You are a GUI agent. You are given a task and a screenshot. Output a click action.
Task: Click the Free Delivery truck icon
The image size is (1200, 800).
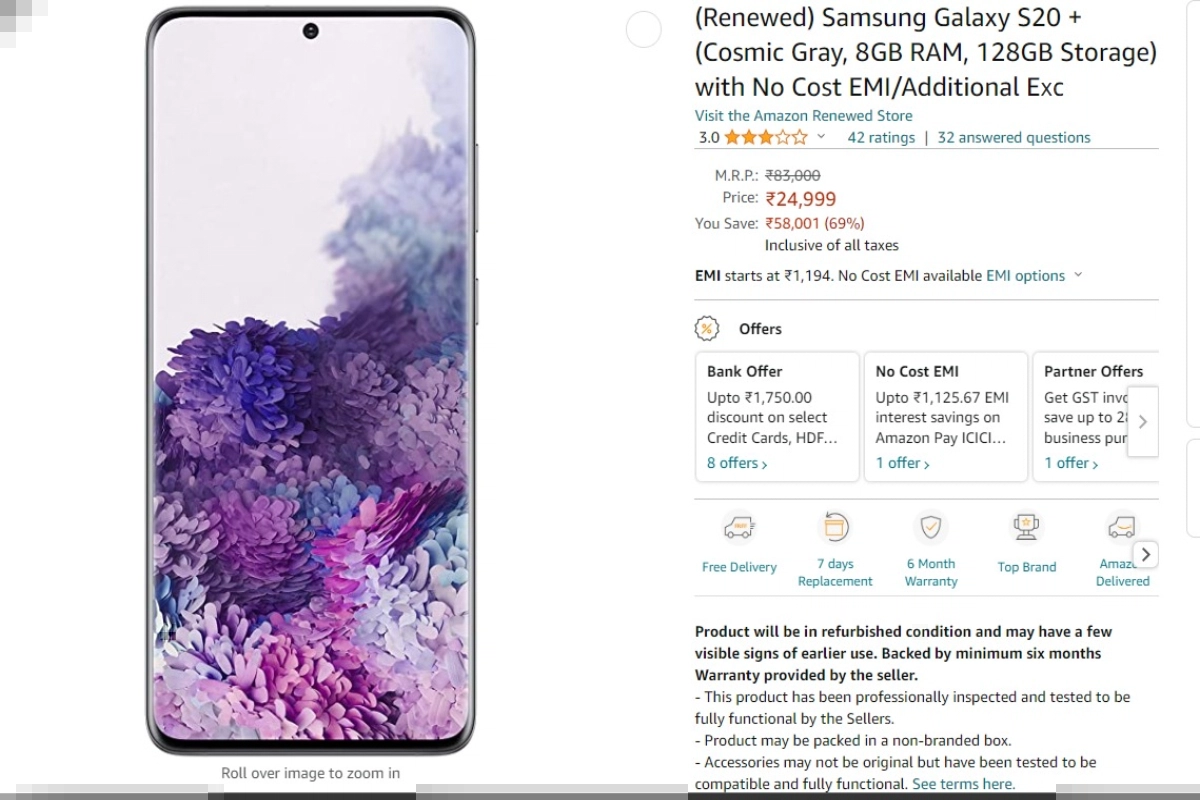[x=739, y=527]
